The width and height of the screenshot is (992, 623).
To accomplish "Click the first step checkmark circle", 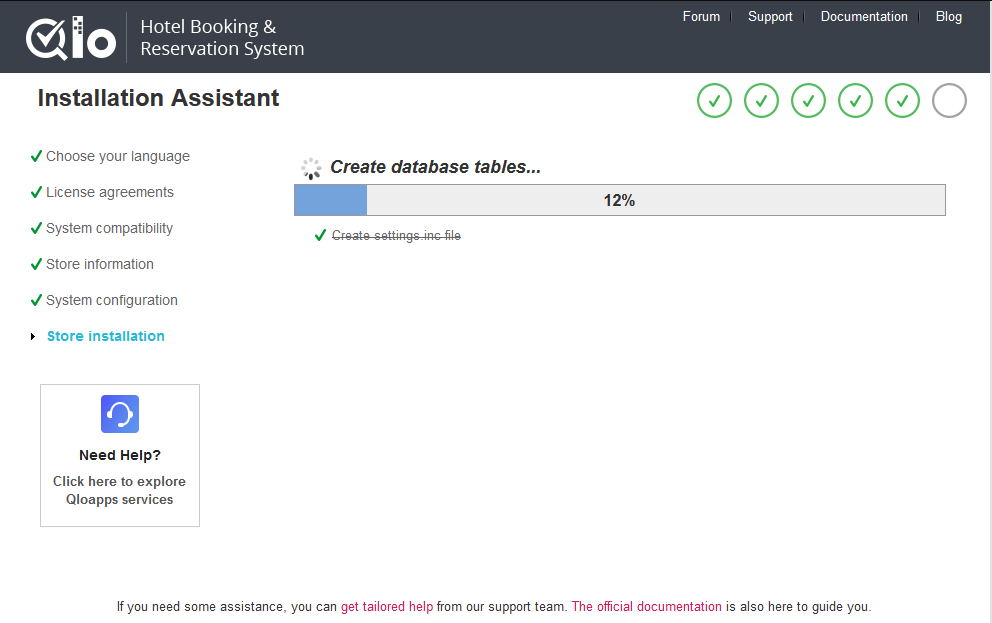I will [x=714, y=101].
